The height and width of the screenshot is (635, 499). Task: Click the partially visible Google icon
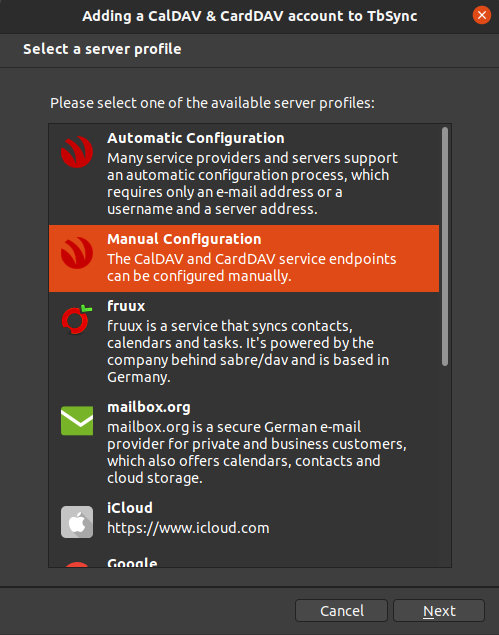[x=77, y=564]
